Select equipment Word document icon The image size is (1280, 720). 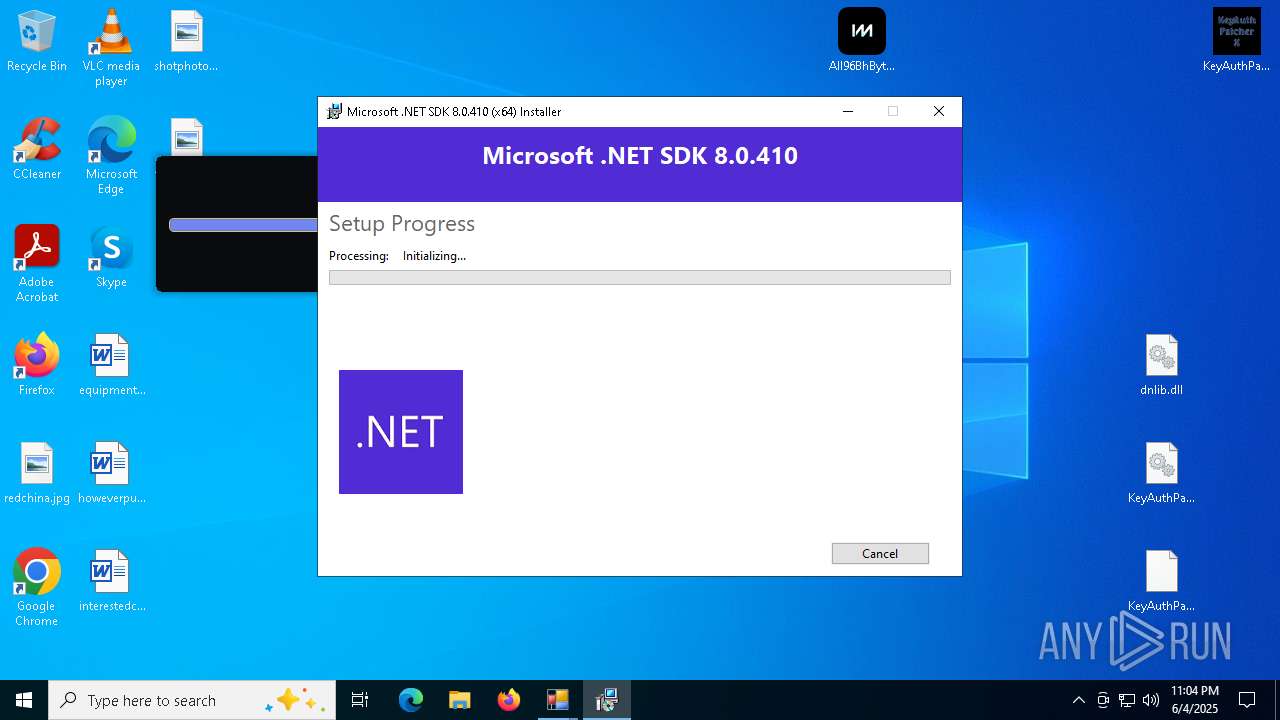[x=111, y=365]
